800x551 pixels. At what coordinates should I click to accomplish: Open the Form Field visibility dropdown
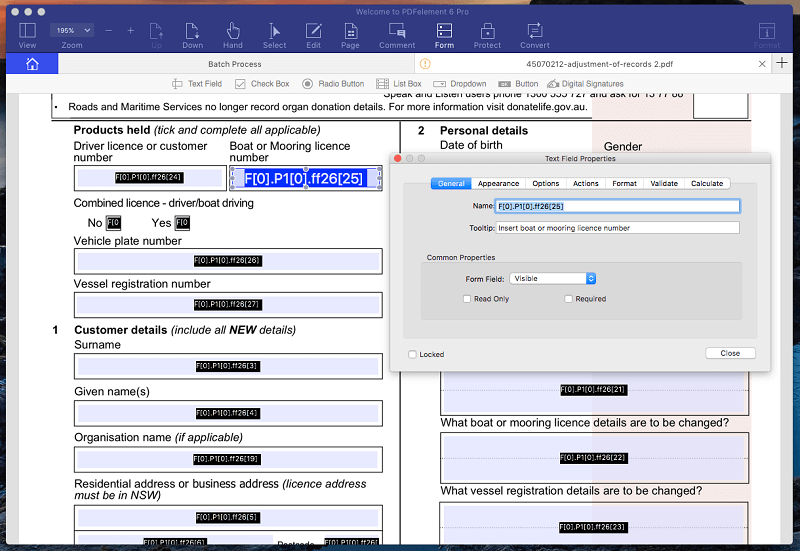pyautogui.click(x=553, y=279)
